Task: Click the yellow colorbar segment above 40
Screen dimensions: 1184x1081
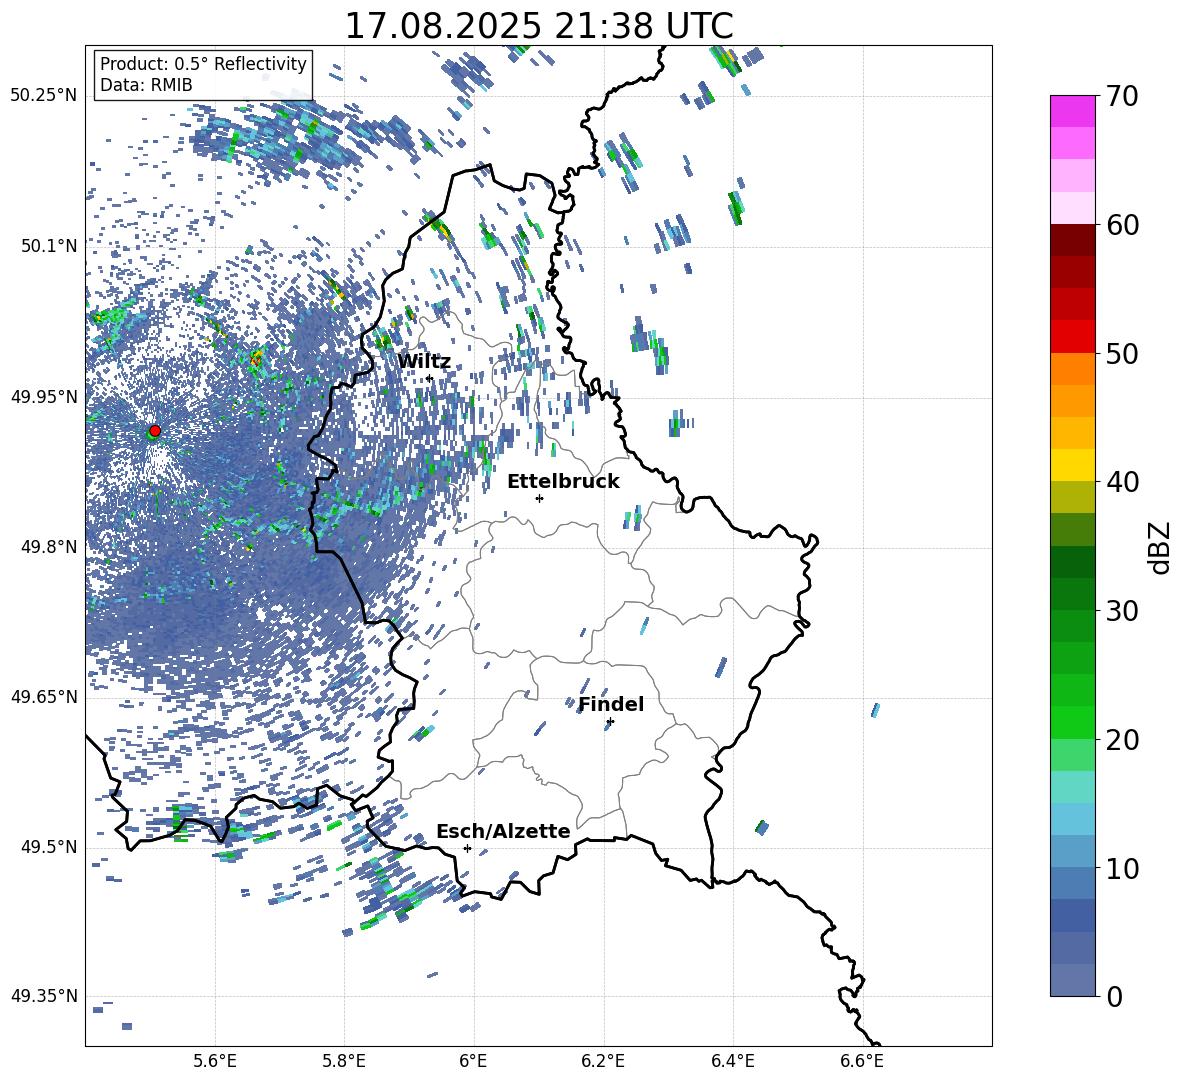Action: 1072,465
